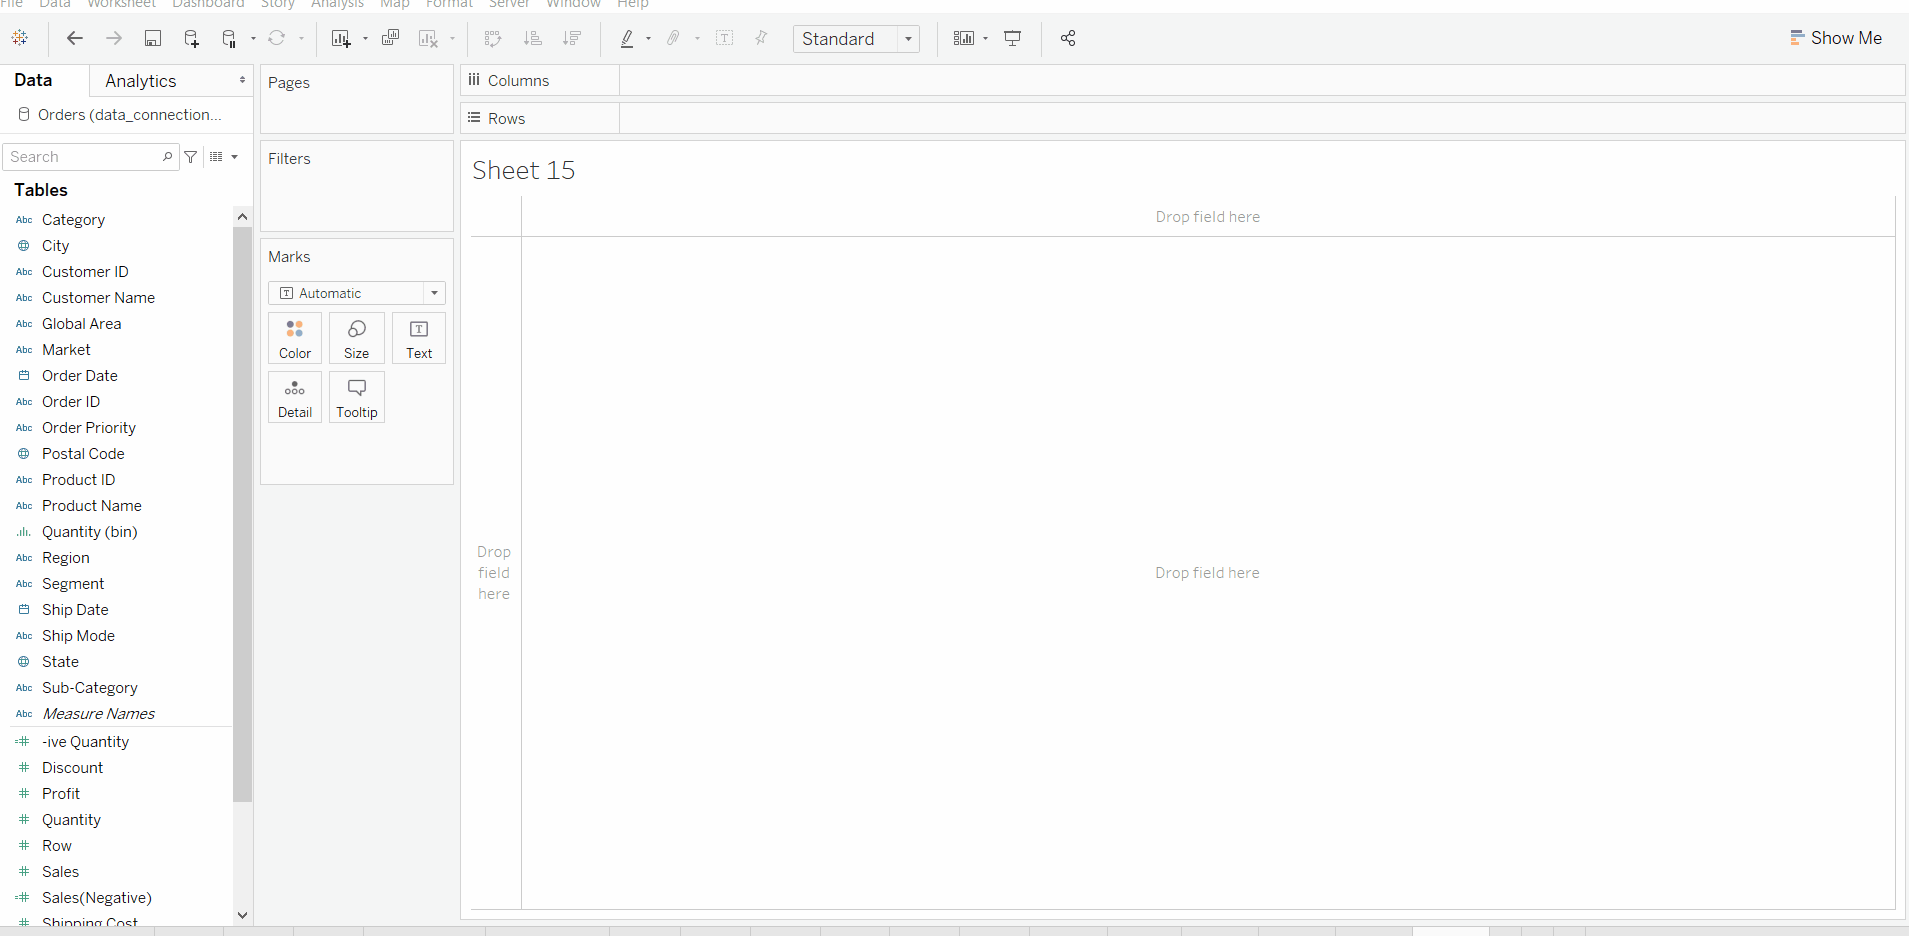Click the Sheet 15 title
Viewport: 1909px width, 936px height.
pos(524,171)
